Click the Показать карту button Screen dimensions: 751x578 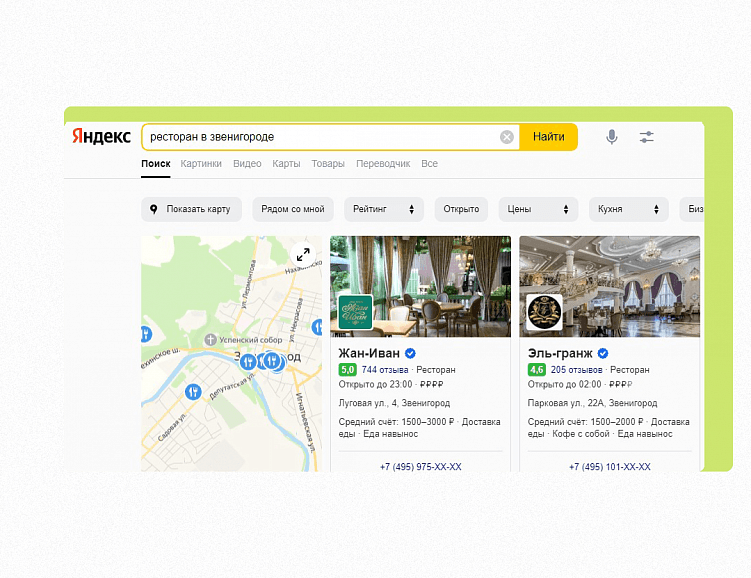pyautogui.click(x=192, y=209)
